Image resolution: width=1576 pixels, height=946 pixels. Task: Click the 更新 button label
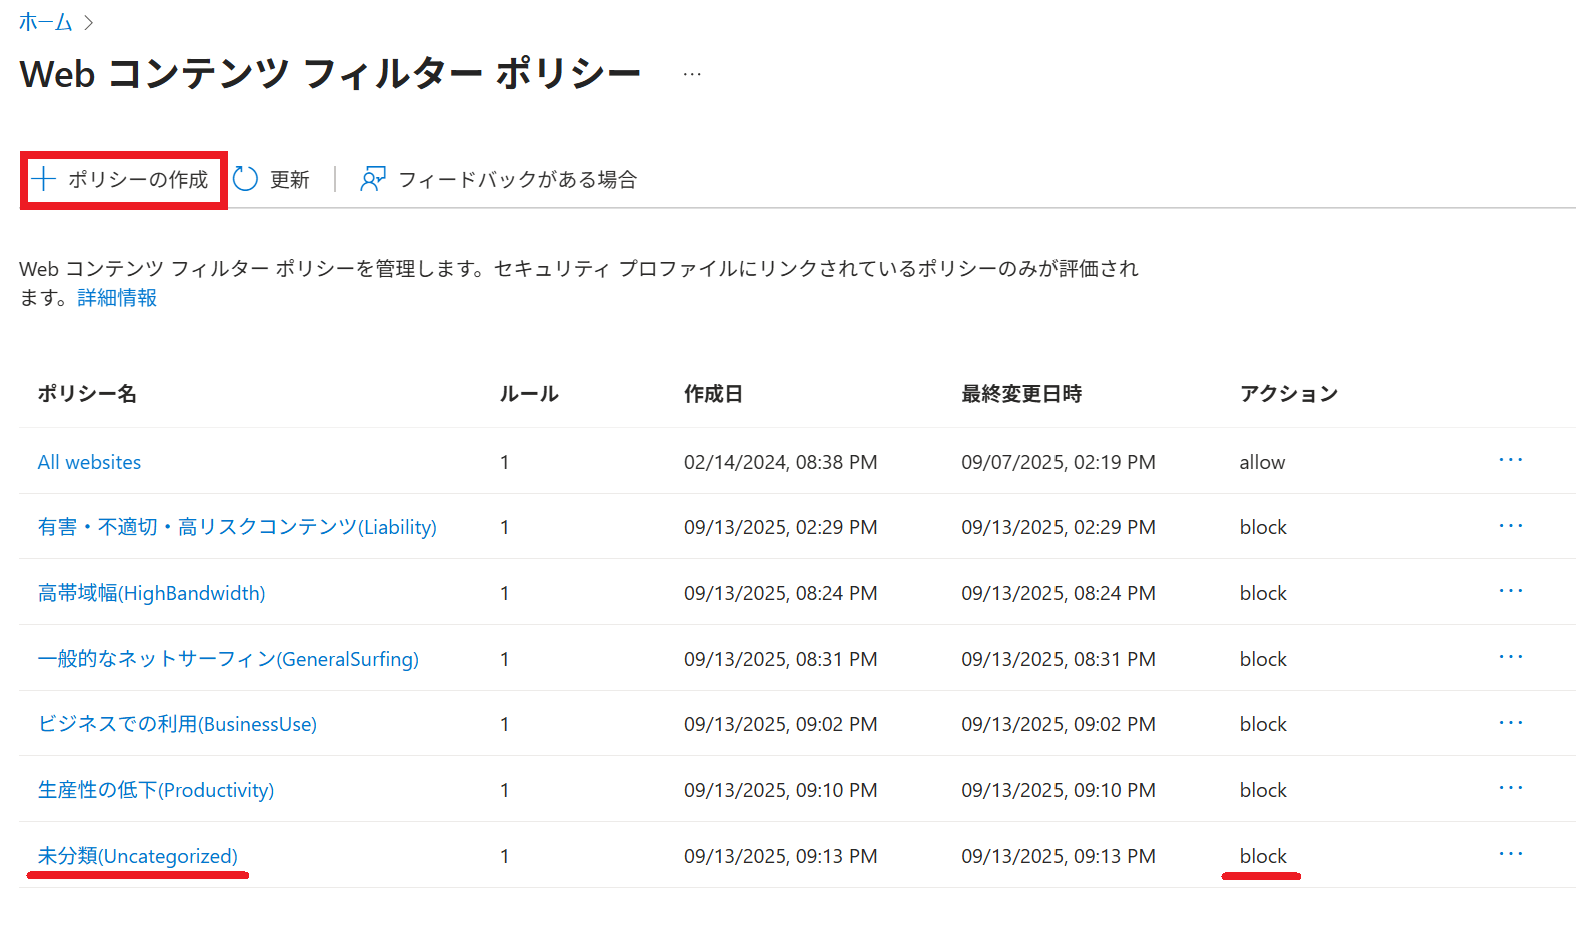pos(290,180)
